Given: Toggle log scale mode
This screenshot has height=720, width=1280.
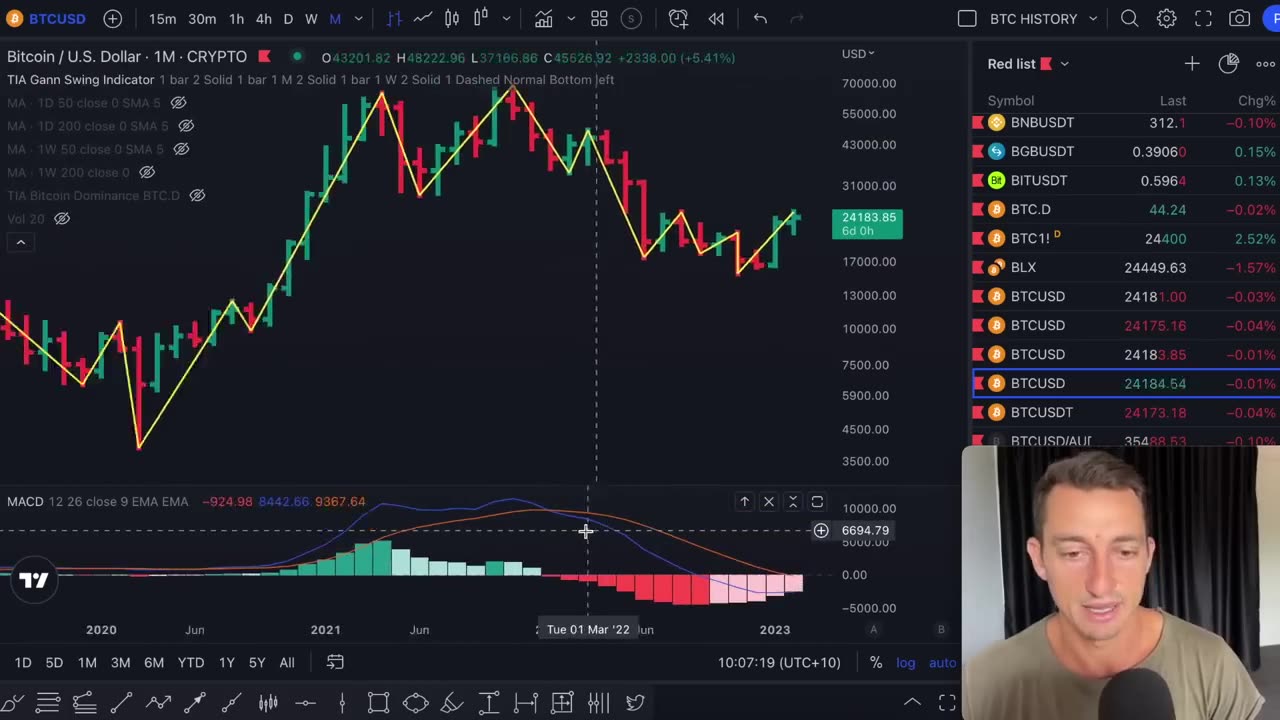Looking at the screenshot, I should 905,662.
